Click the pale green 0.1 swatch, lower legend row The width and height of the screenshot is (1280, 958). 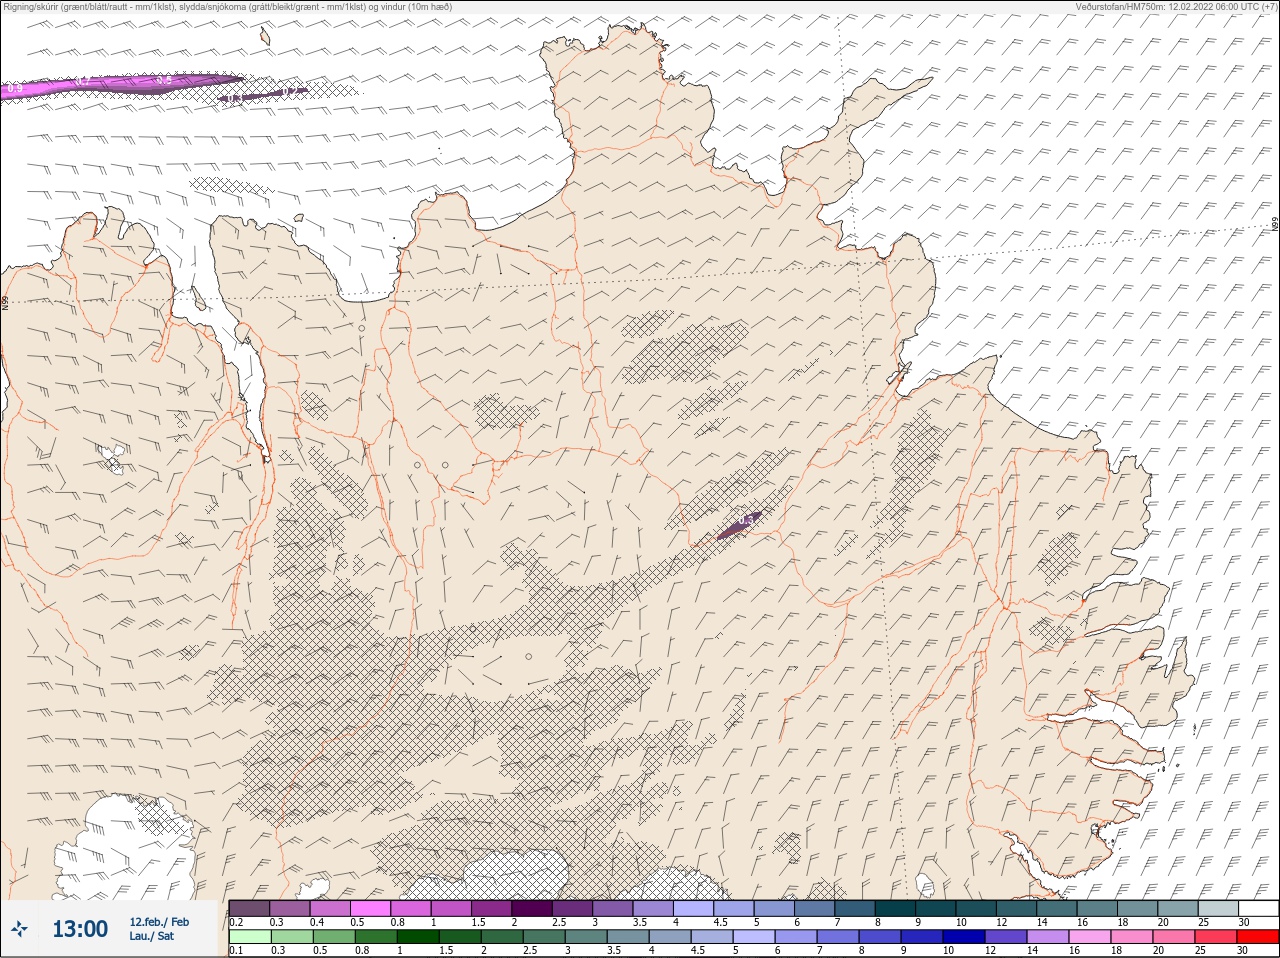[249, 937]
